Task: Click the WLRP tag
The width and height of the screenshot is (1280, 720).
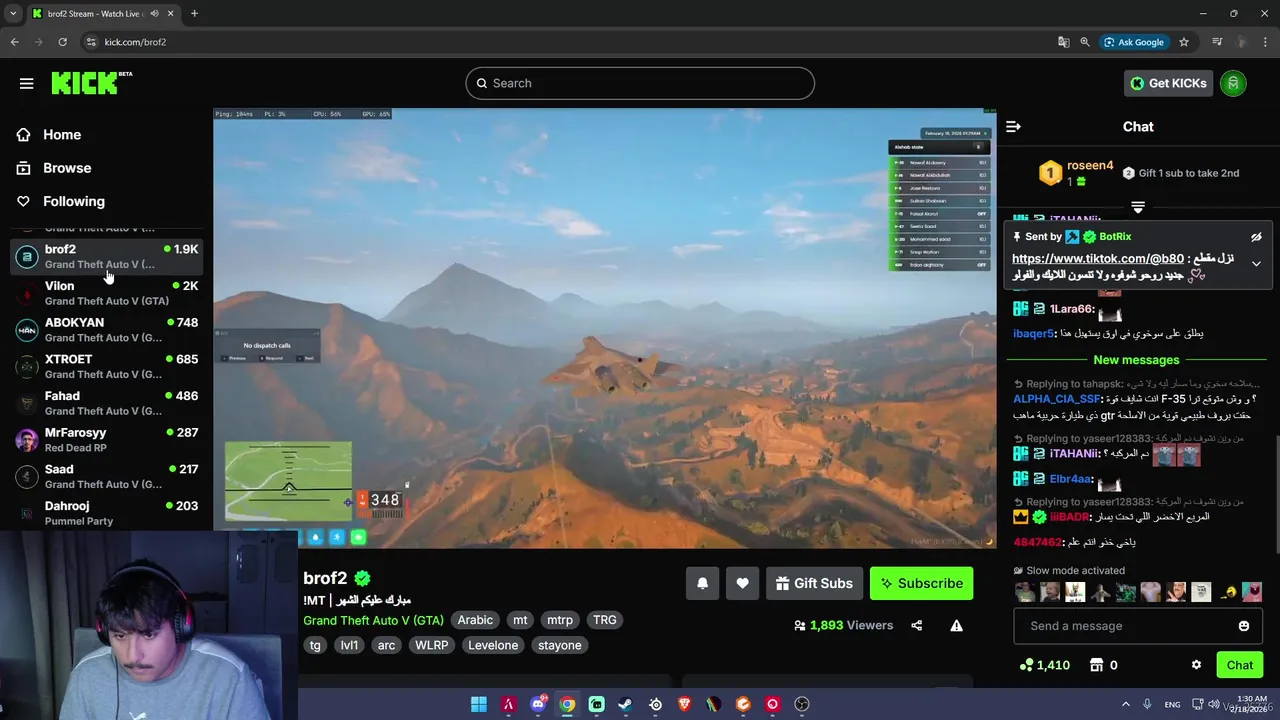Action: (432, 645)
